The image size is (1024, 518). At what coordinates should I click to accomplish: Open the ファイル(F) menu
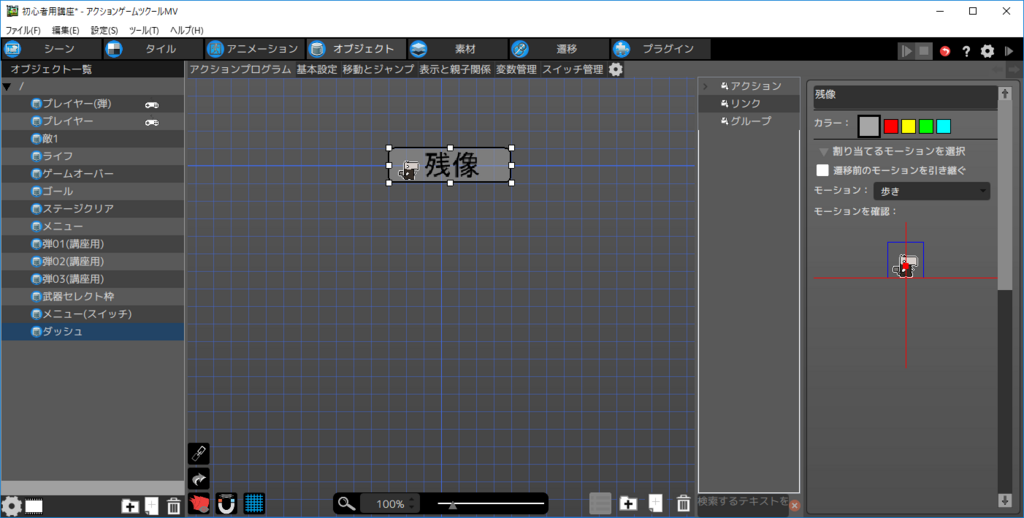pyautogui.click(x=23, y=30)
